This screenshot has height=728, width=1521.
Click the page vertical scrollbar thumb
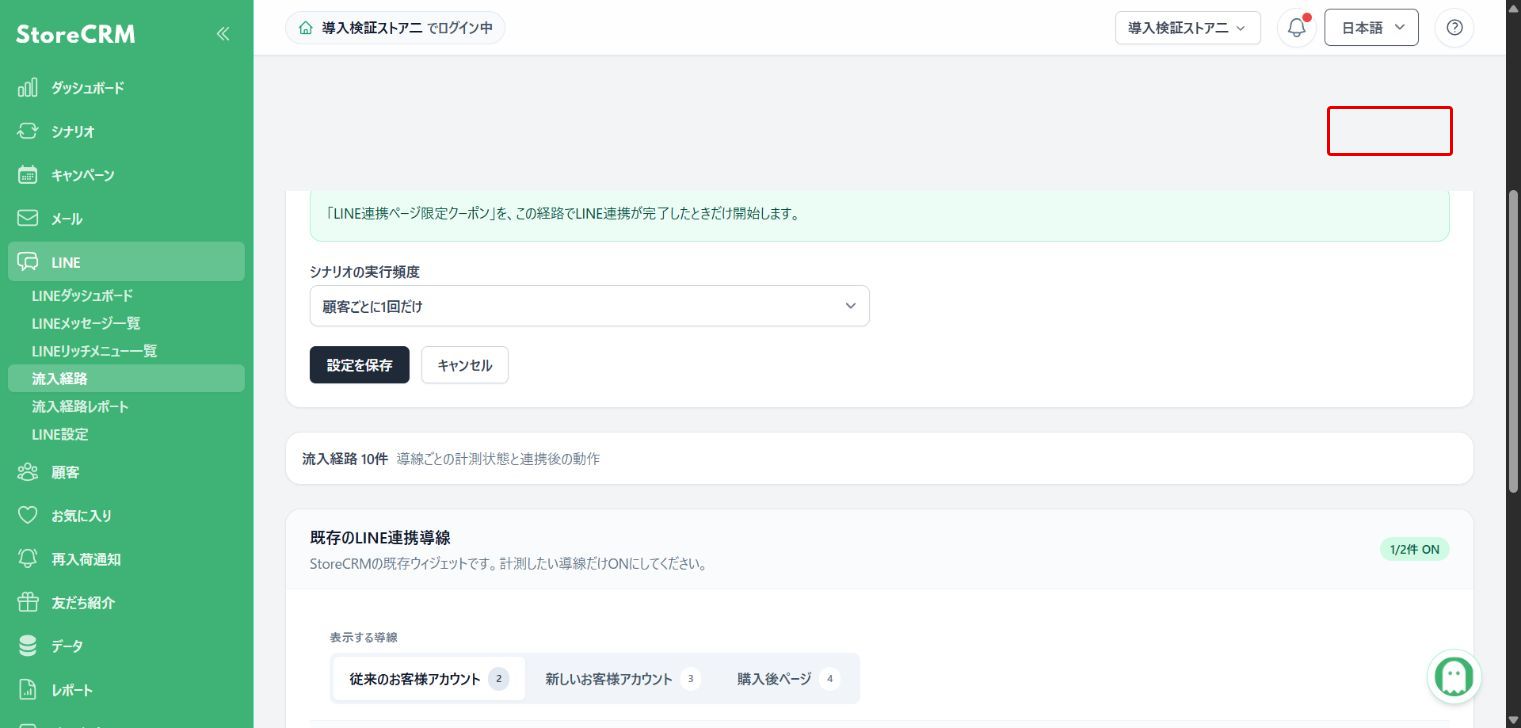tap(1513, 340)
